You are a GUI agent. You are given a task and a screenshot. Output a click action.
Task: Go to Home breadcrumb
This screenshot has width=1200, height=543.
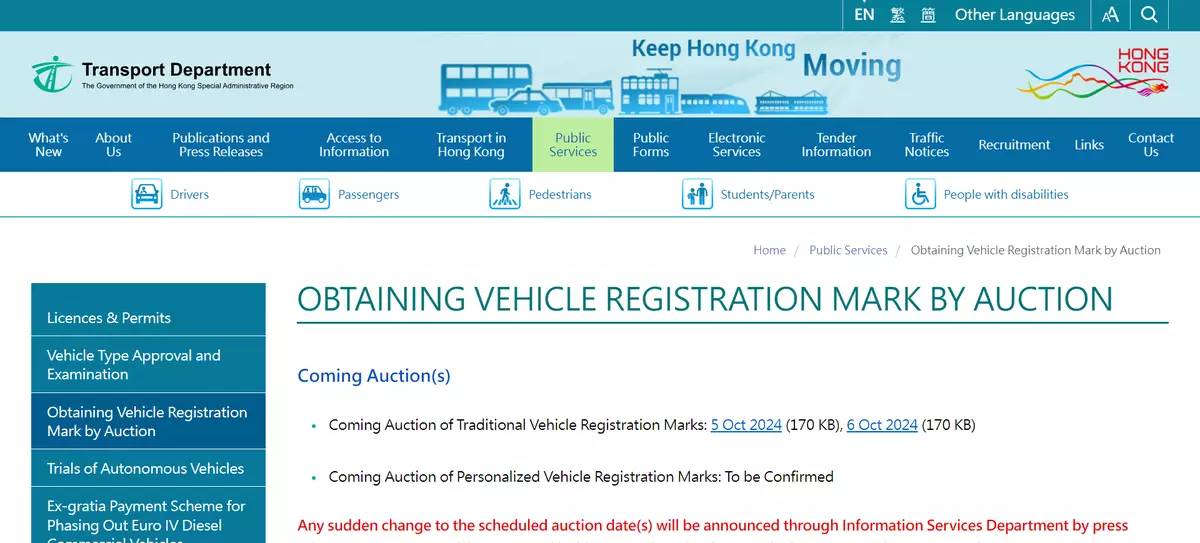point(769,250)
